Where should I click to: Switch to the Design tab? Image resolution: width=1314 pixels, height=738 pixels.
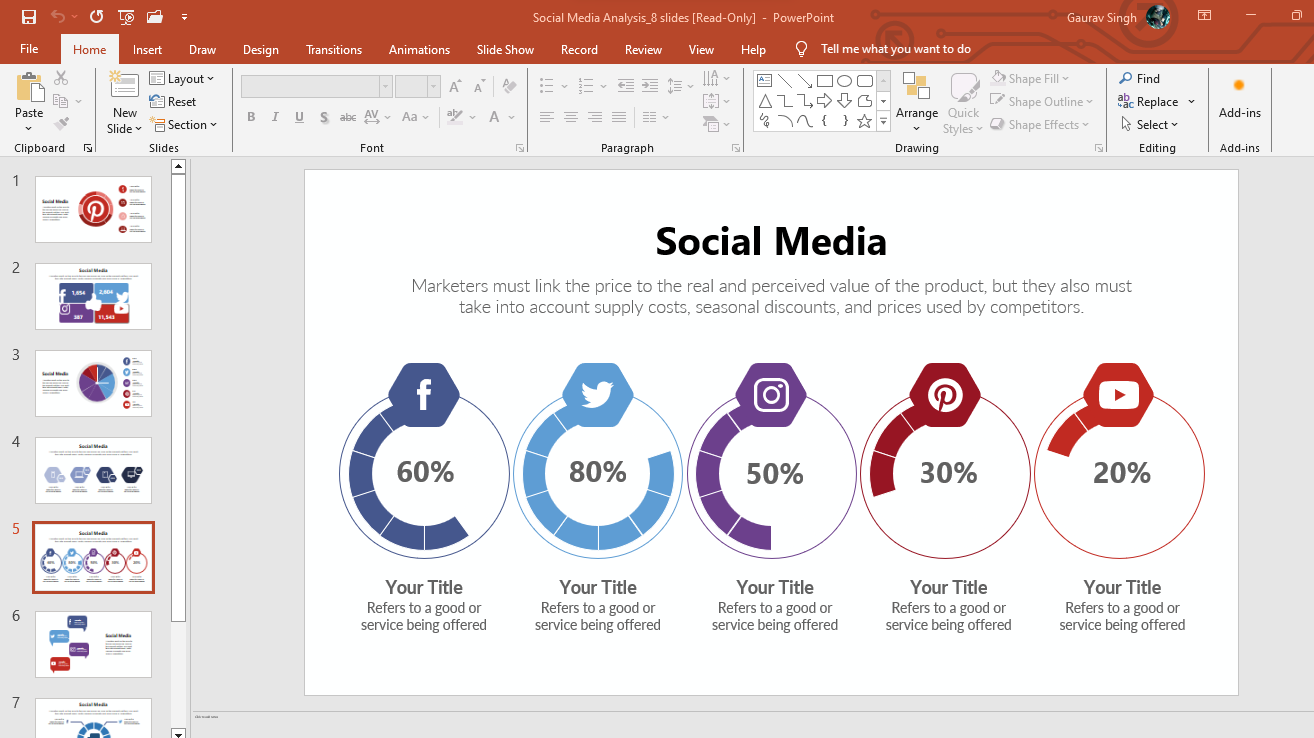(261, 49)
